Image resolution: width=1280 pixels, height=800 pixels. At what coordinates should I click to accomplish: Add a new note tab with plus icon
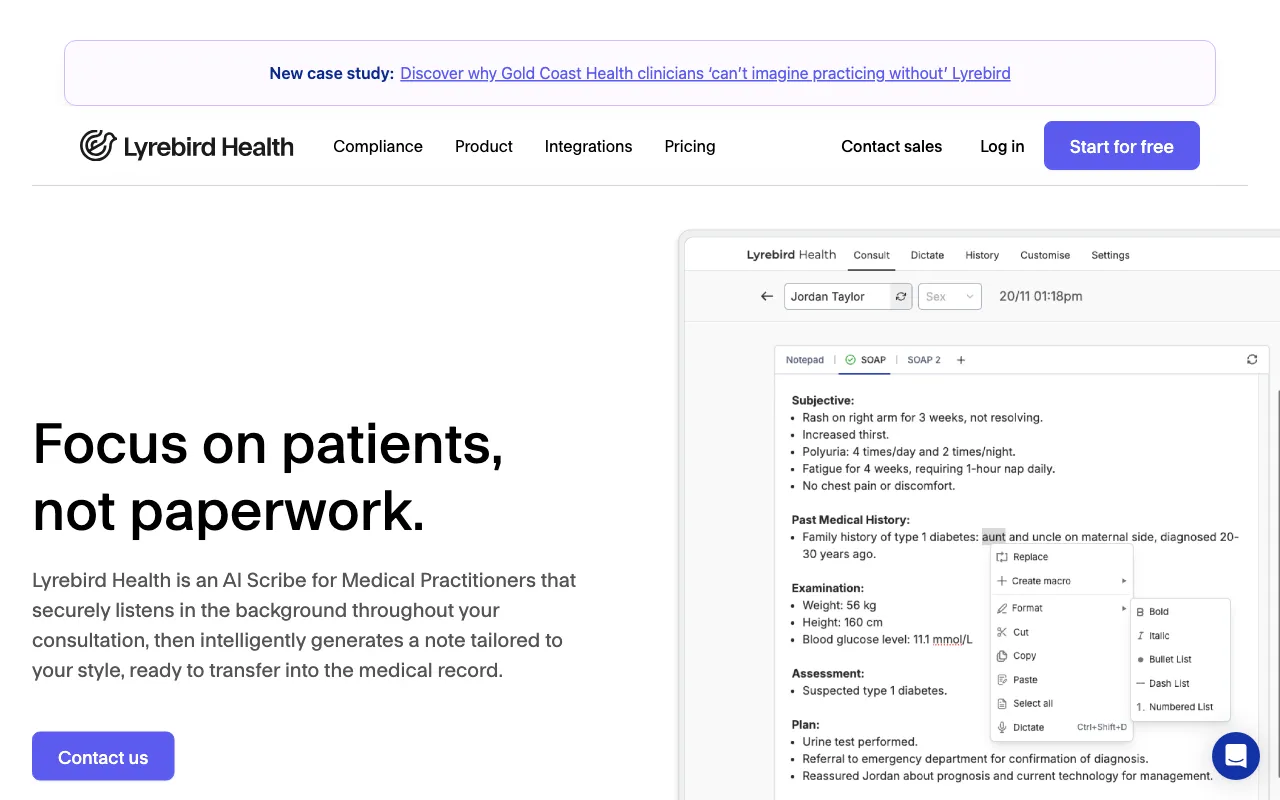click(x=961, y=360)
